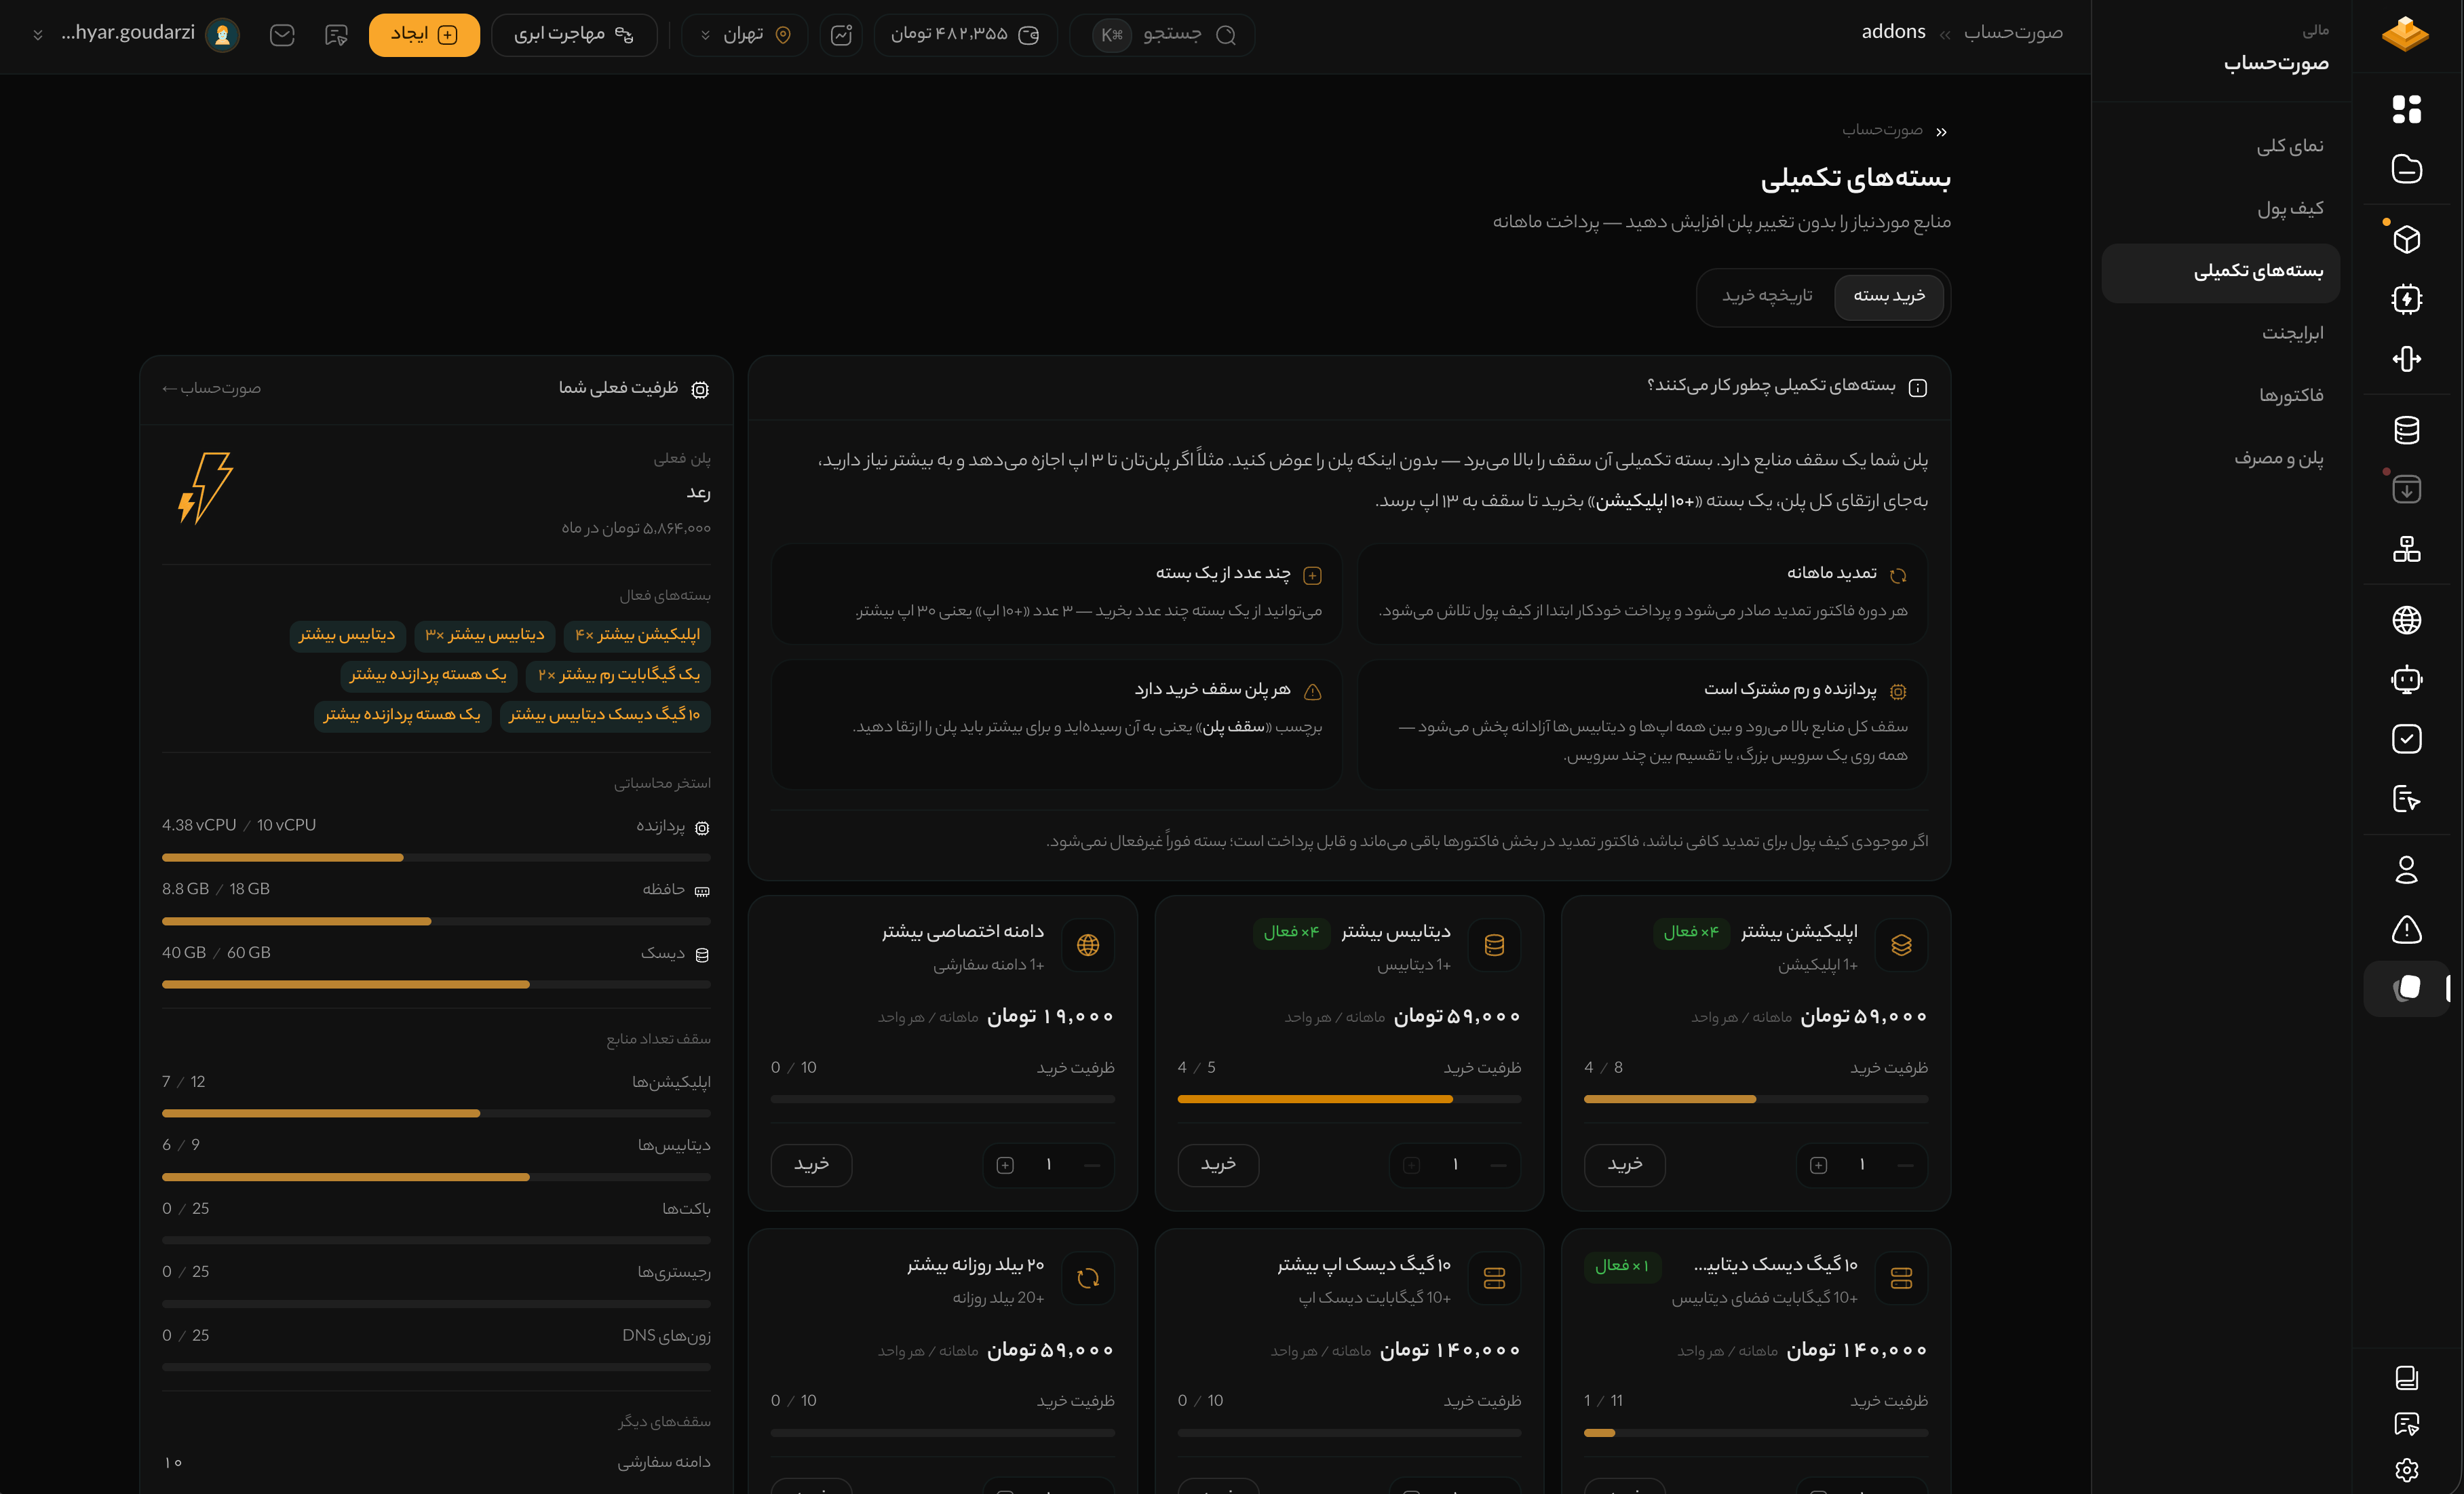Buy the دامنه اختصاصی بیشتر package
The width and height of the screenshot is (2464, 1494).
click(x=811, y=1164)
